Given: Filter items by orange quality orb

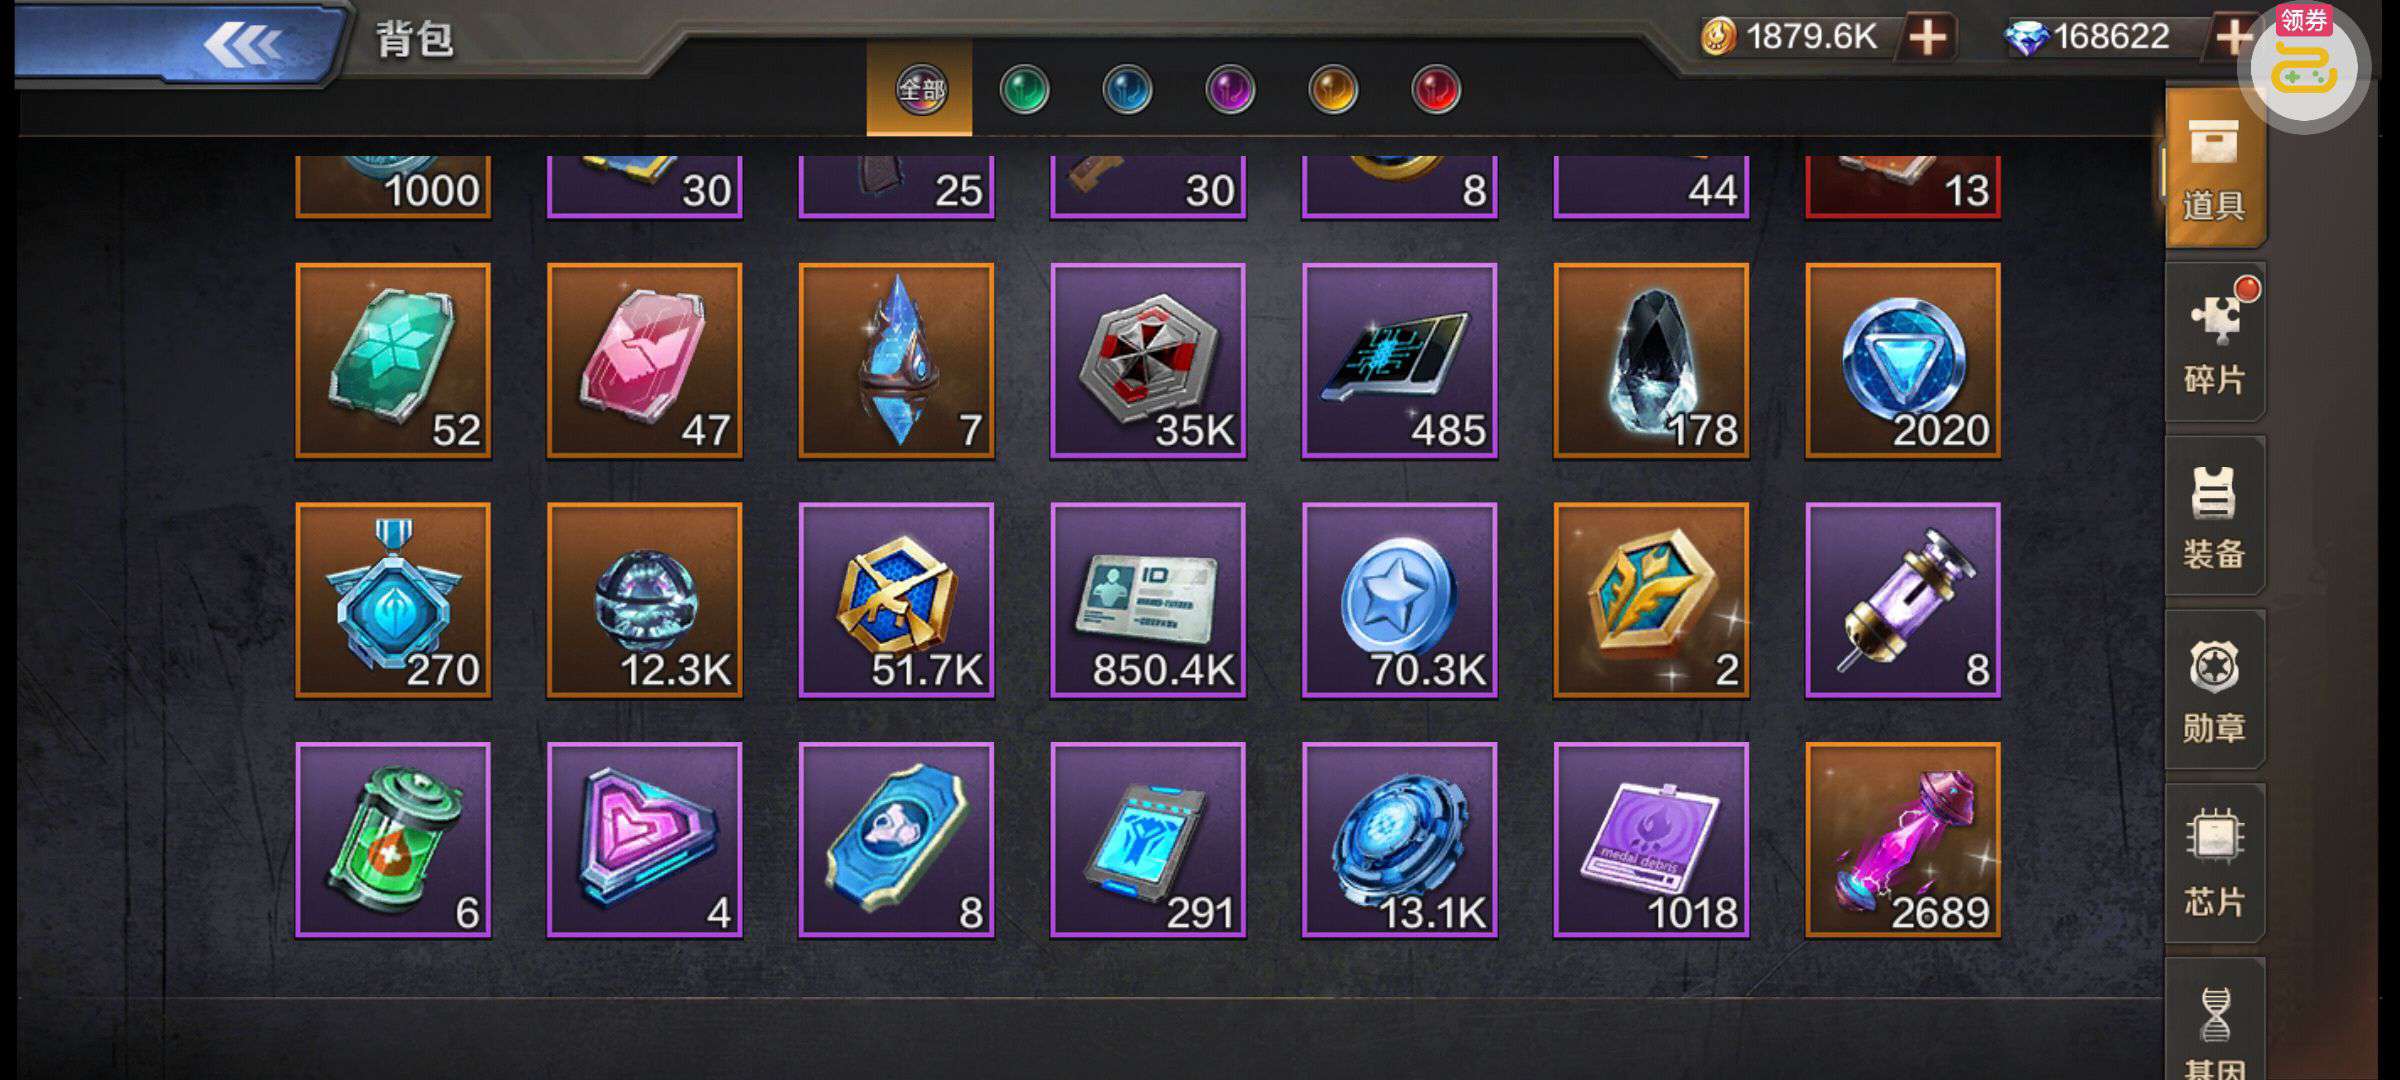Looking at the screenshot, I should (x=1333, y=90).
